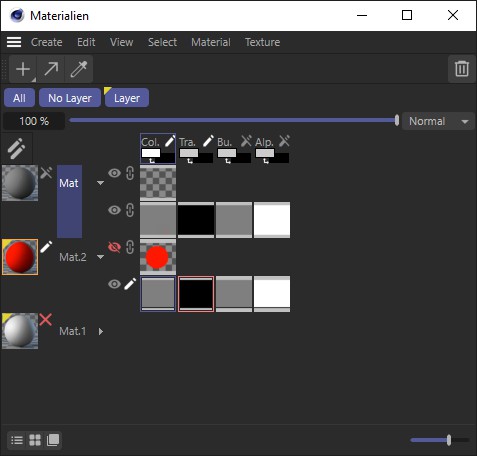The width and height of the screenshot is (477, 456).
Task: Click the red X next to Mat.1
Action: pyautogui.click(x=46, y=319)
